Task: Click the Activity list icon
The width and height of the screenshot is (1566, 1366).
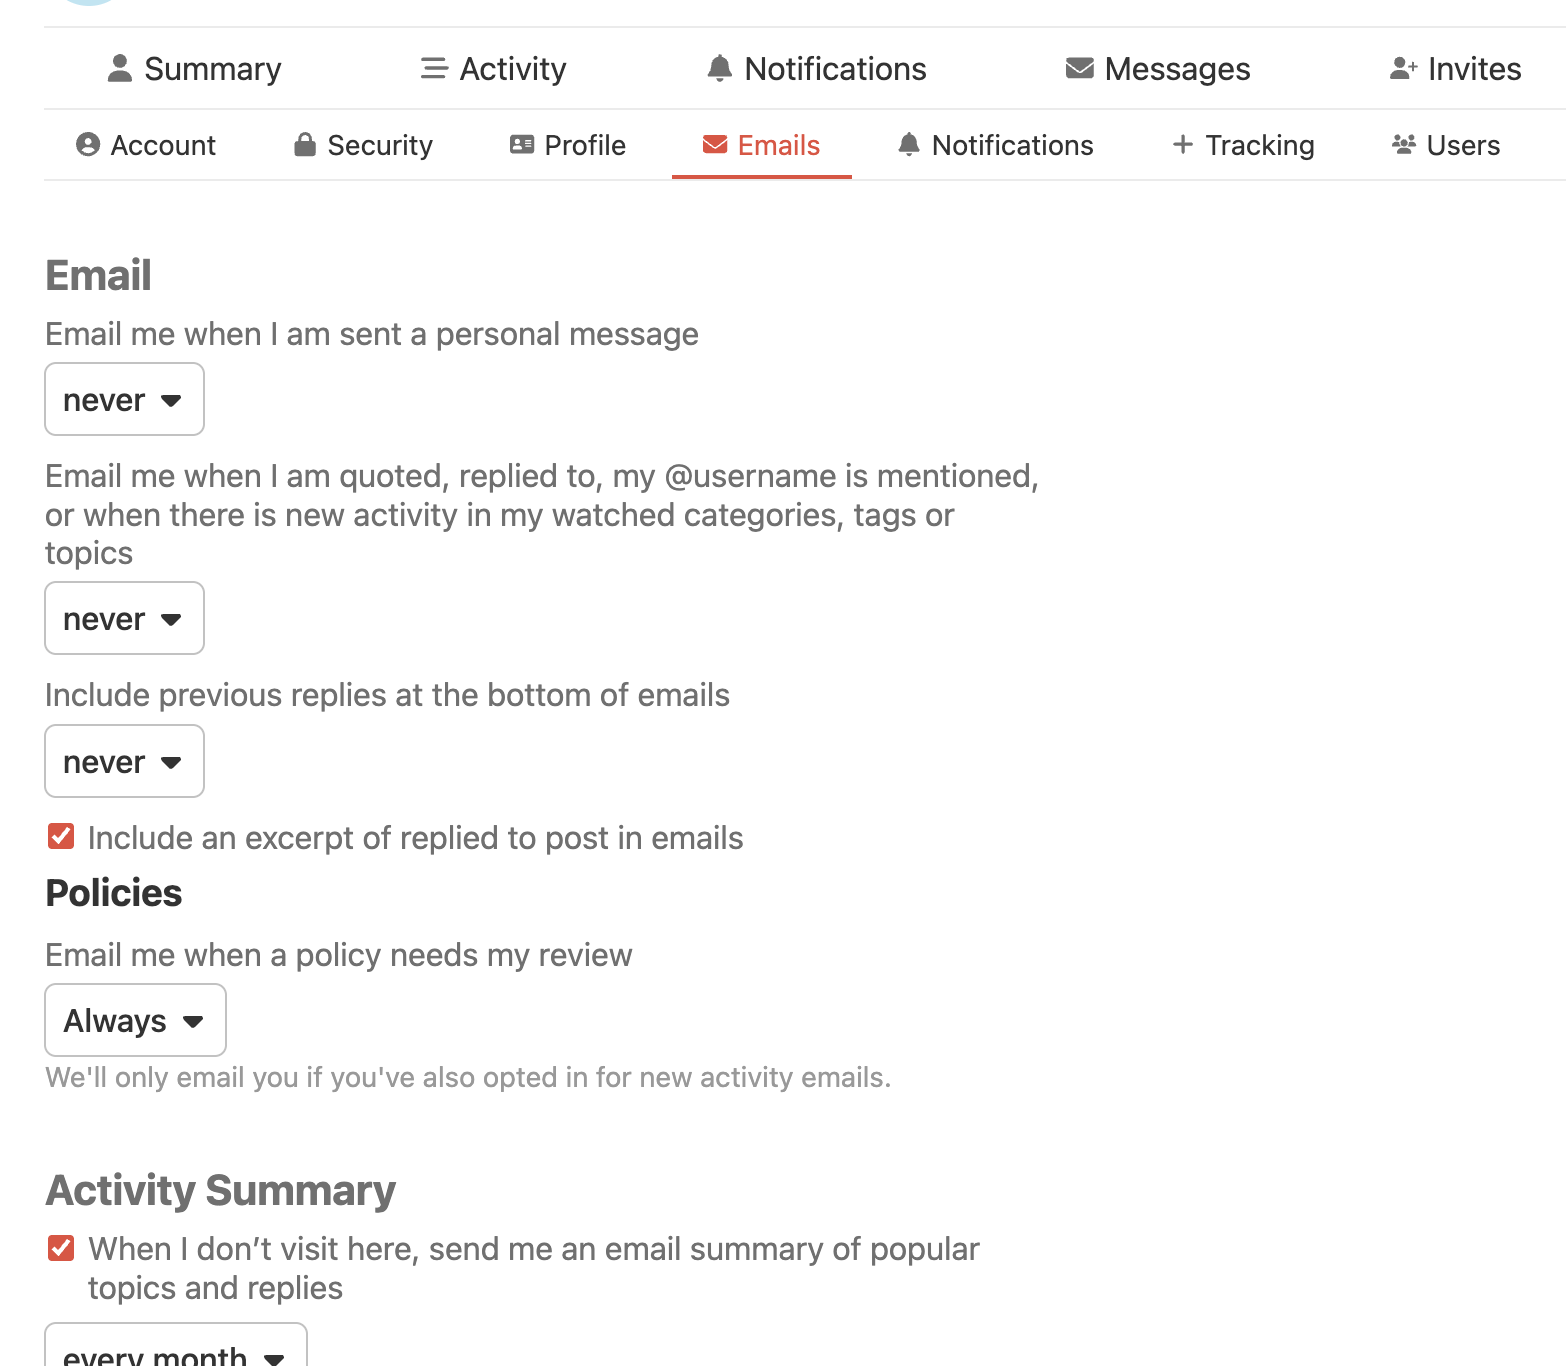Action: pos(434,68)
